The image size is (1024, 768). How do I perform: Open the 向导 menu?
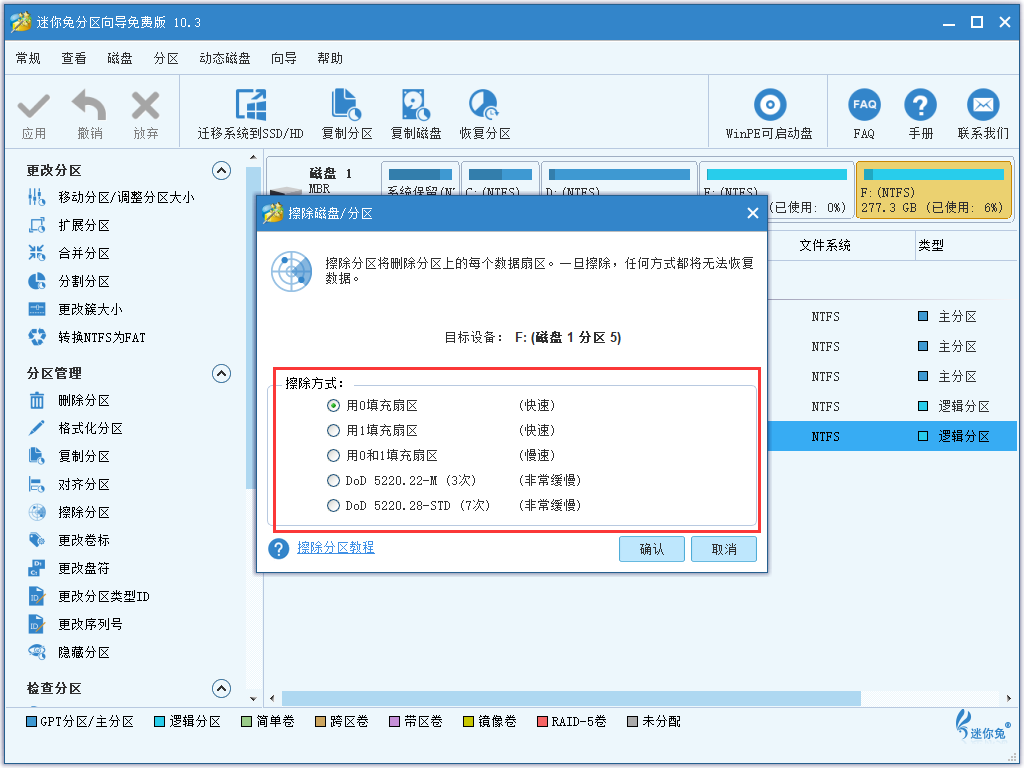click(283, 59)
